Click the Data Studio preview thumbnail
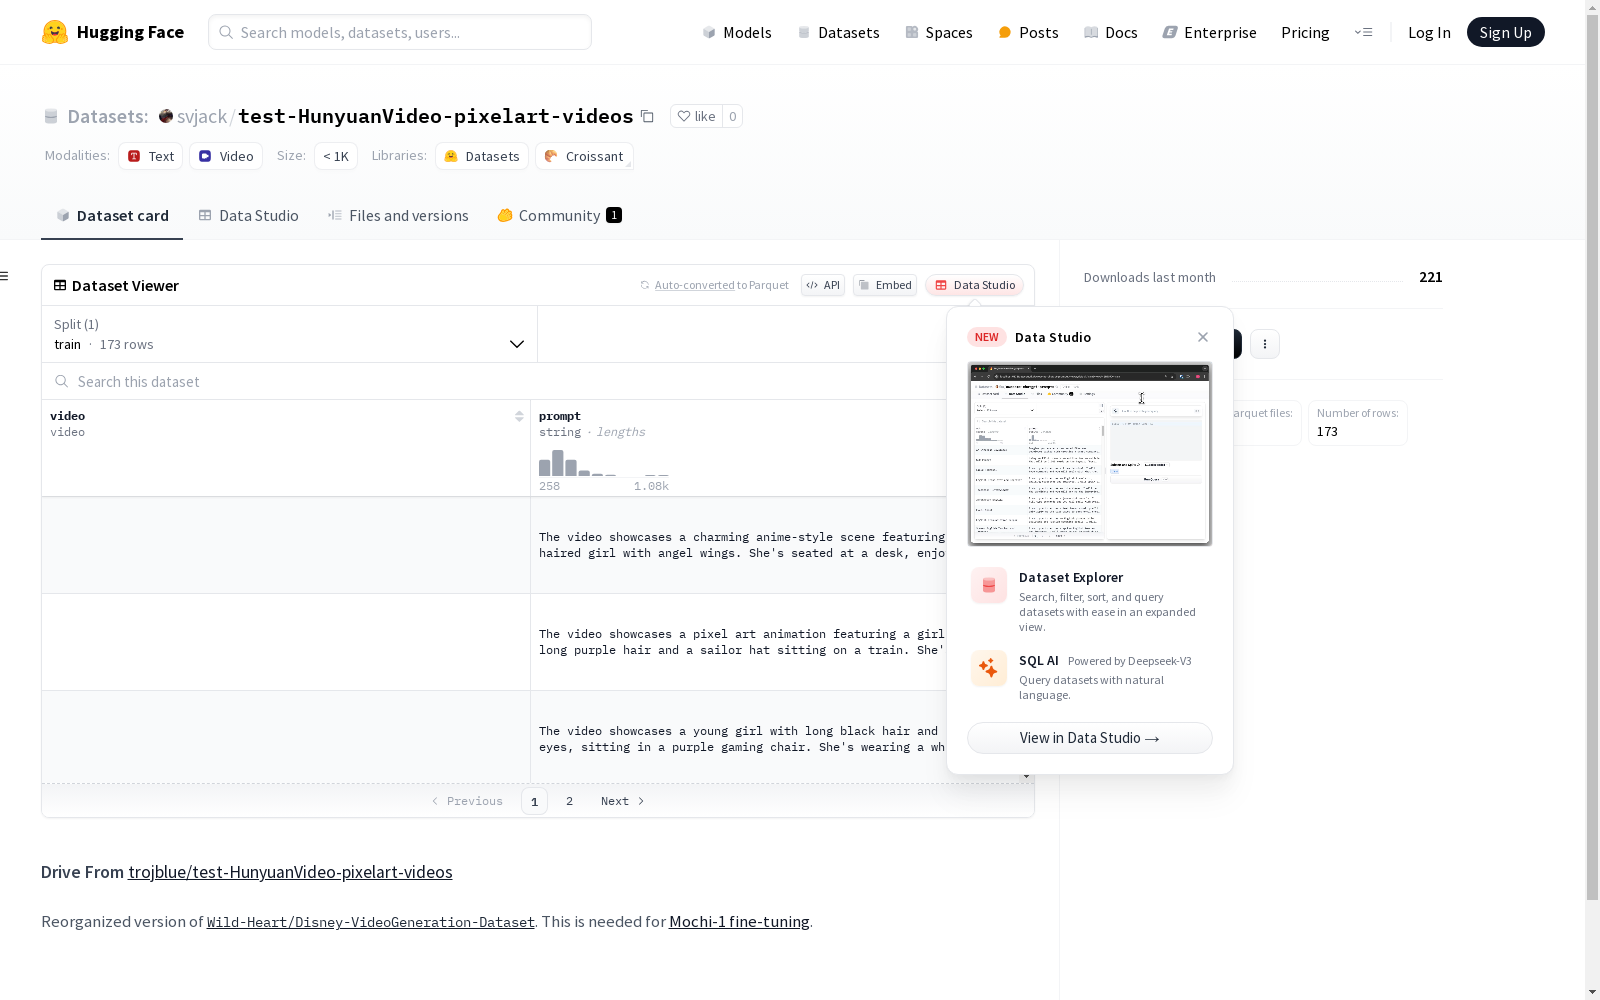Viewport: 1600px width, 1000px height. (x=1090, y=454)
